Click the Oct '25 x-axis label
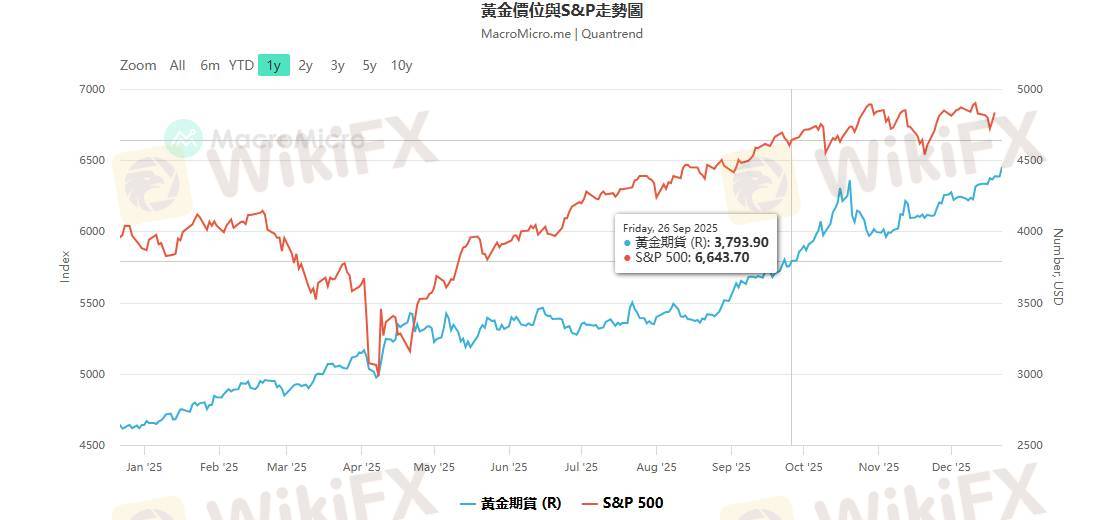Screen dimensions: 1093x520 (803, 466)
